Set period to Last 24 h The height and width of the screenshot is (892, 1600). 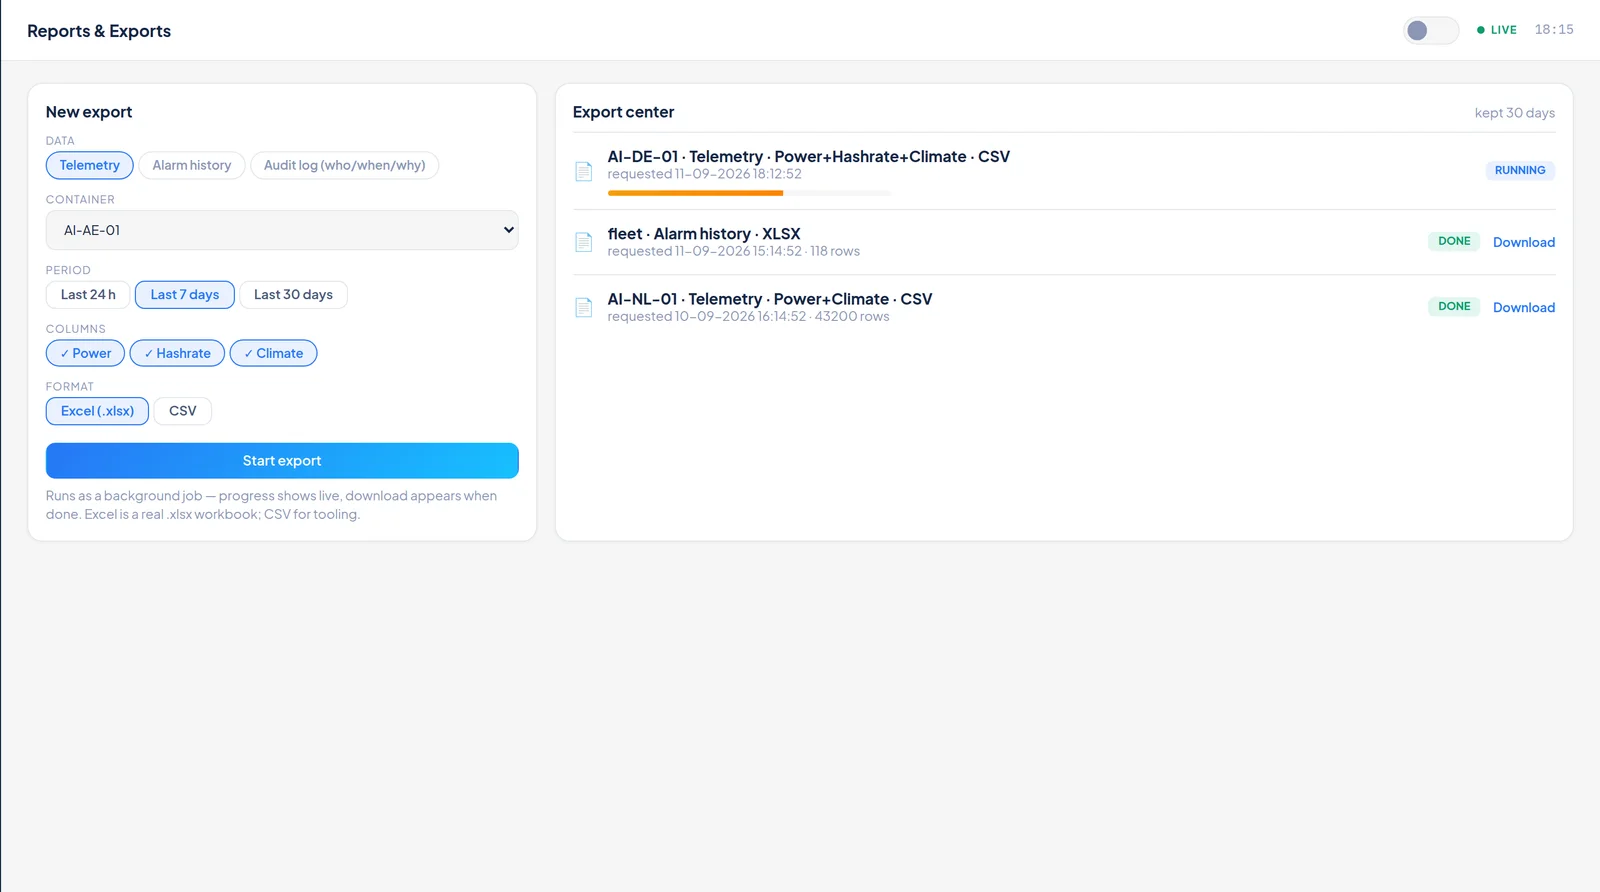[x=88, y=295]
